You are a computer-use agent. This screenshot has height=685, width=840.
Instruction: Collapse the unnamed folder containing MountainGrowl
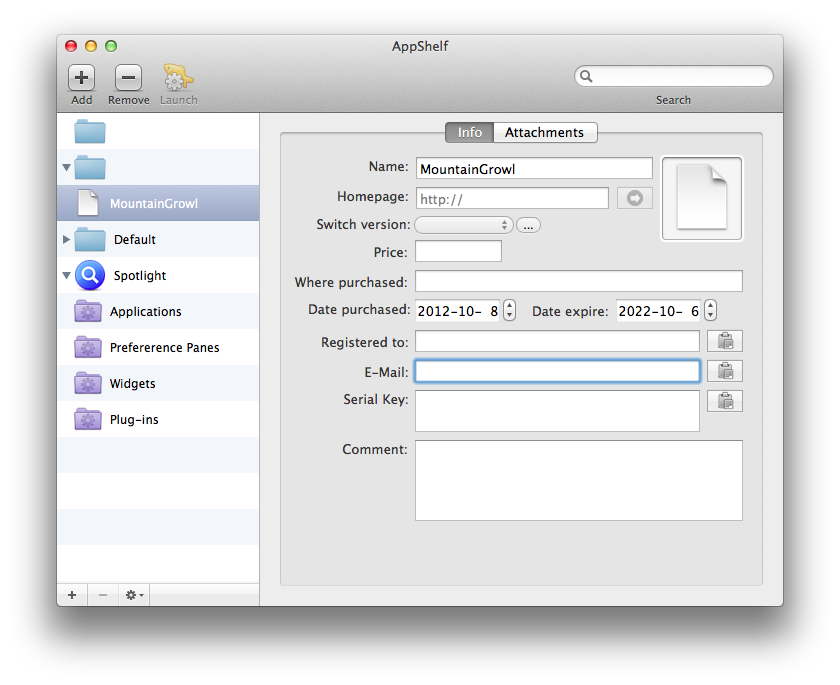pyautogui.click(x=66, y=168)
